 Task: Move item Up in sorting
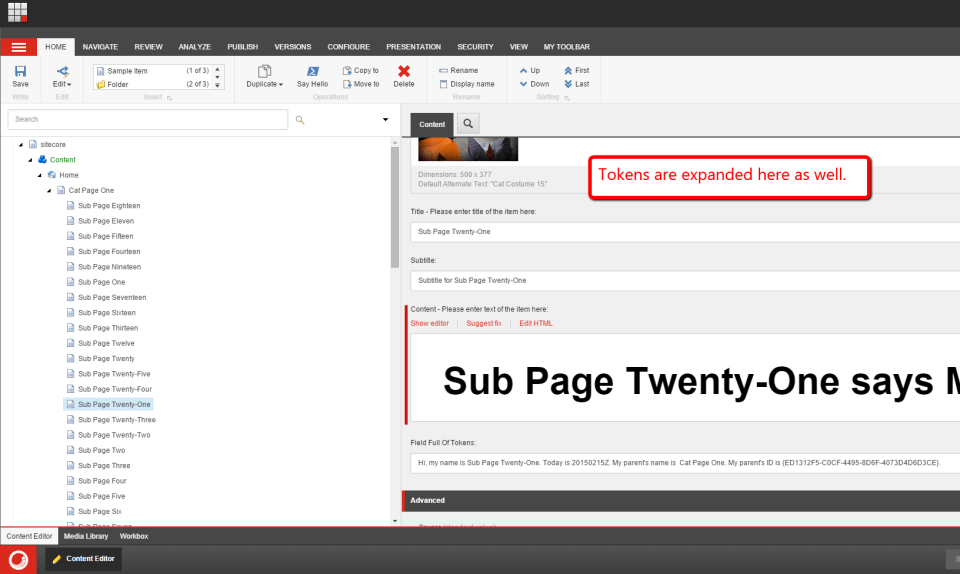click(529, 71)
